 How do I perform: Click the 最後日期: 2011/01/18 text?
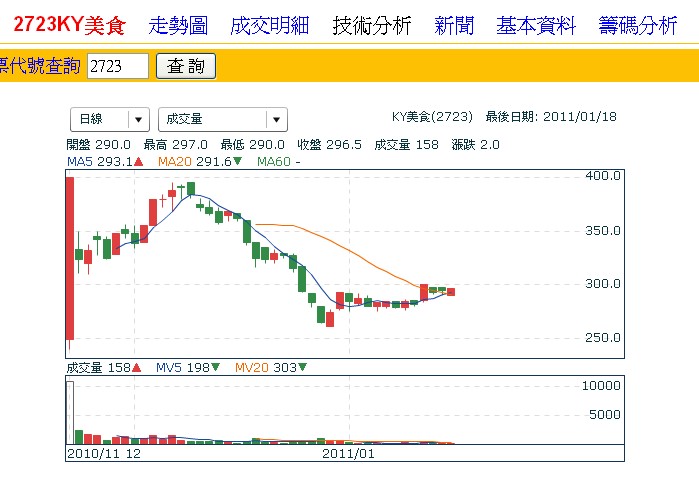[551, 117]
